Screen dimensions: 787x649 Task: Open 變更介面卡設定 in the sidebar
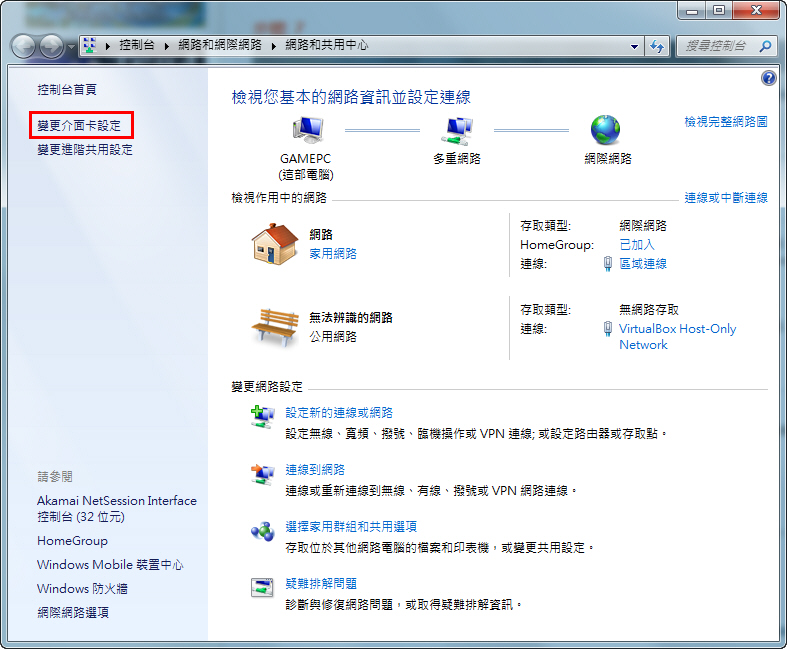point(78,126)
